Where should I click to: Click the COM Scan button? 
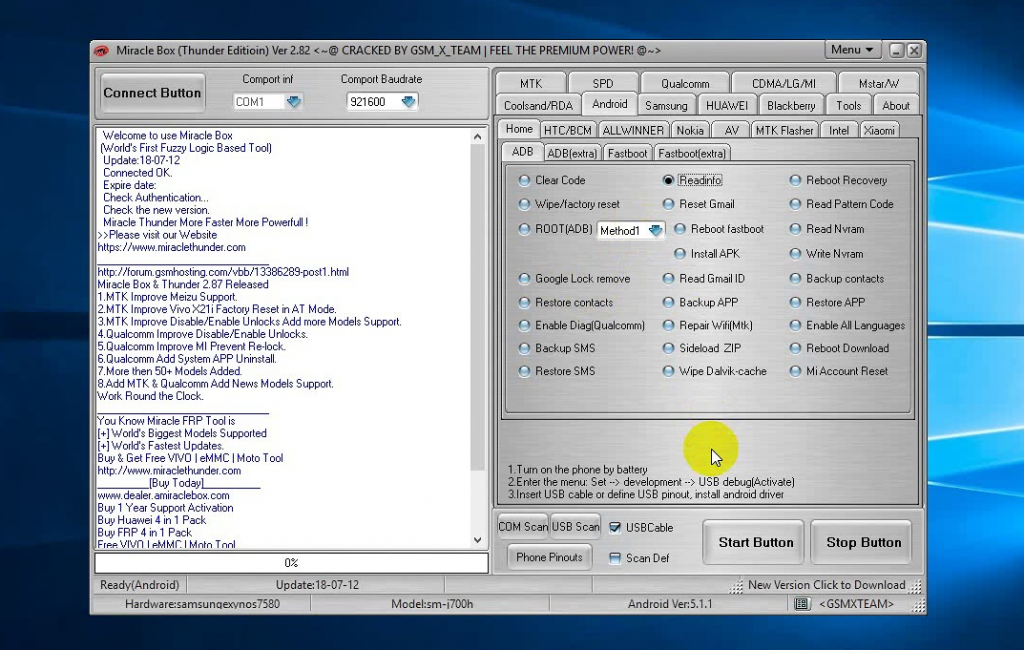pos(522,527)
